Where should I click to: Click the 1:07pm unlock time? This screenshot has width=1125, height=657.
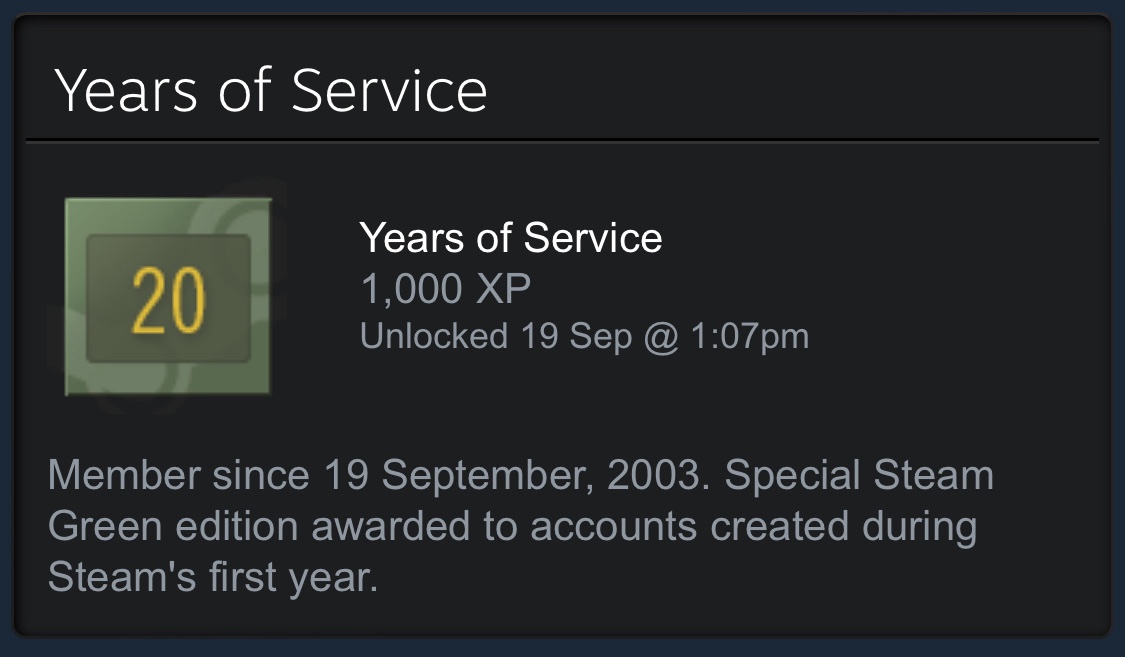pyautogui.click(x=748, y=337)
